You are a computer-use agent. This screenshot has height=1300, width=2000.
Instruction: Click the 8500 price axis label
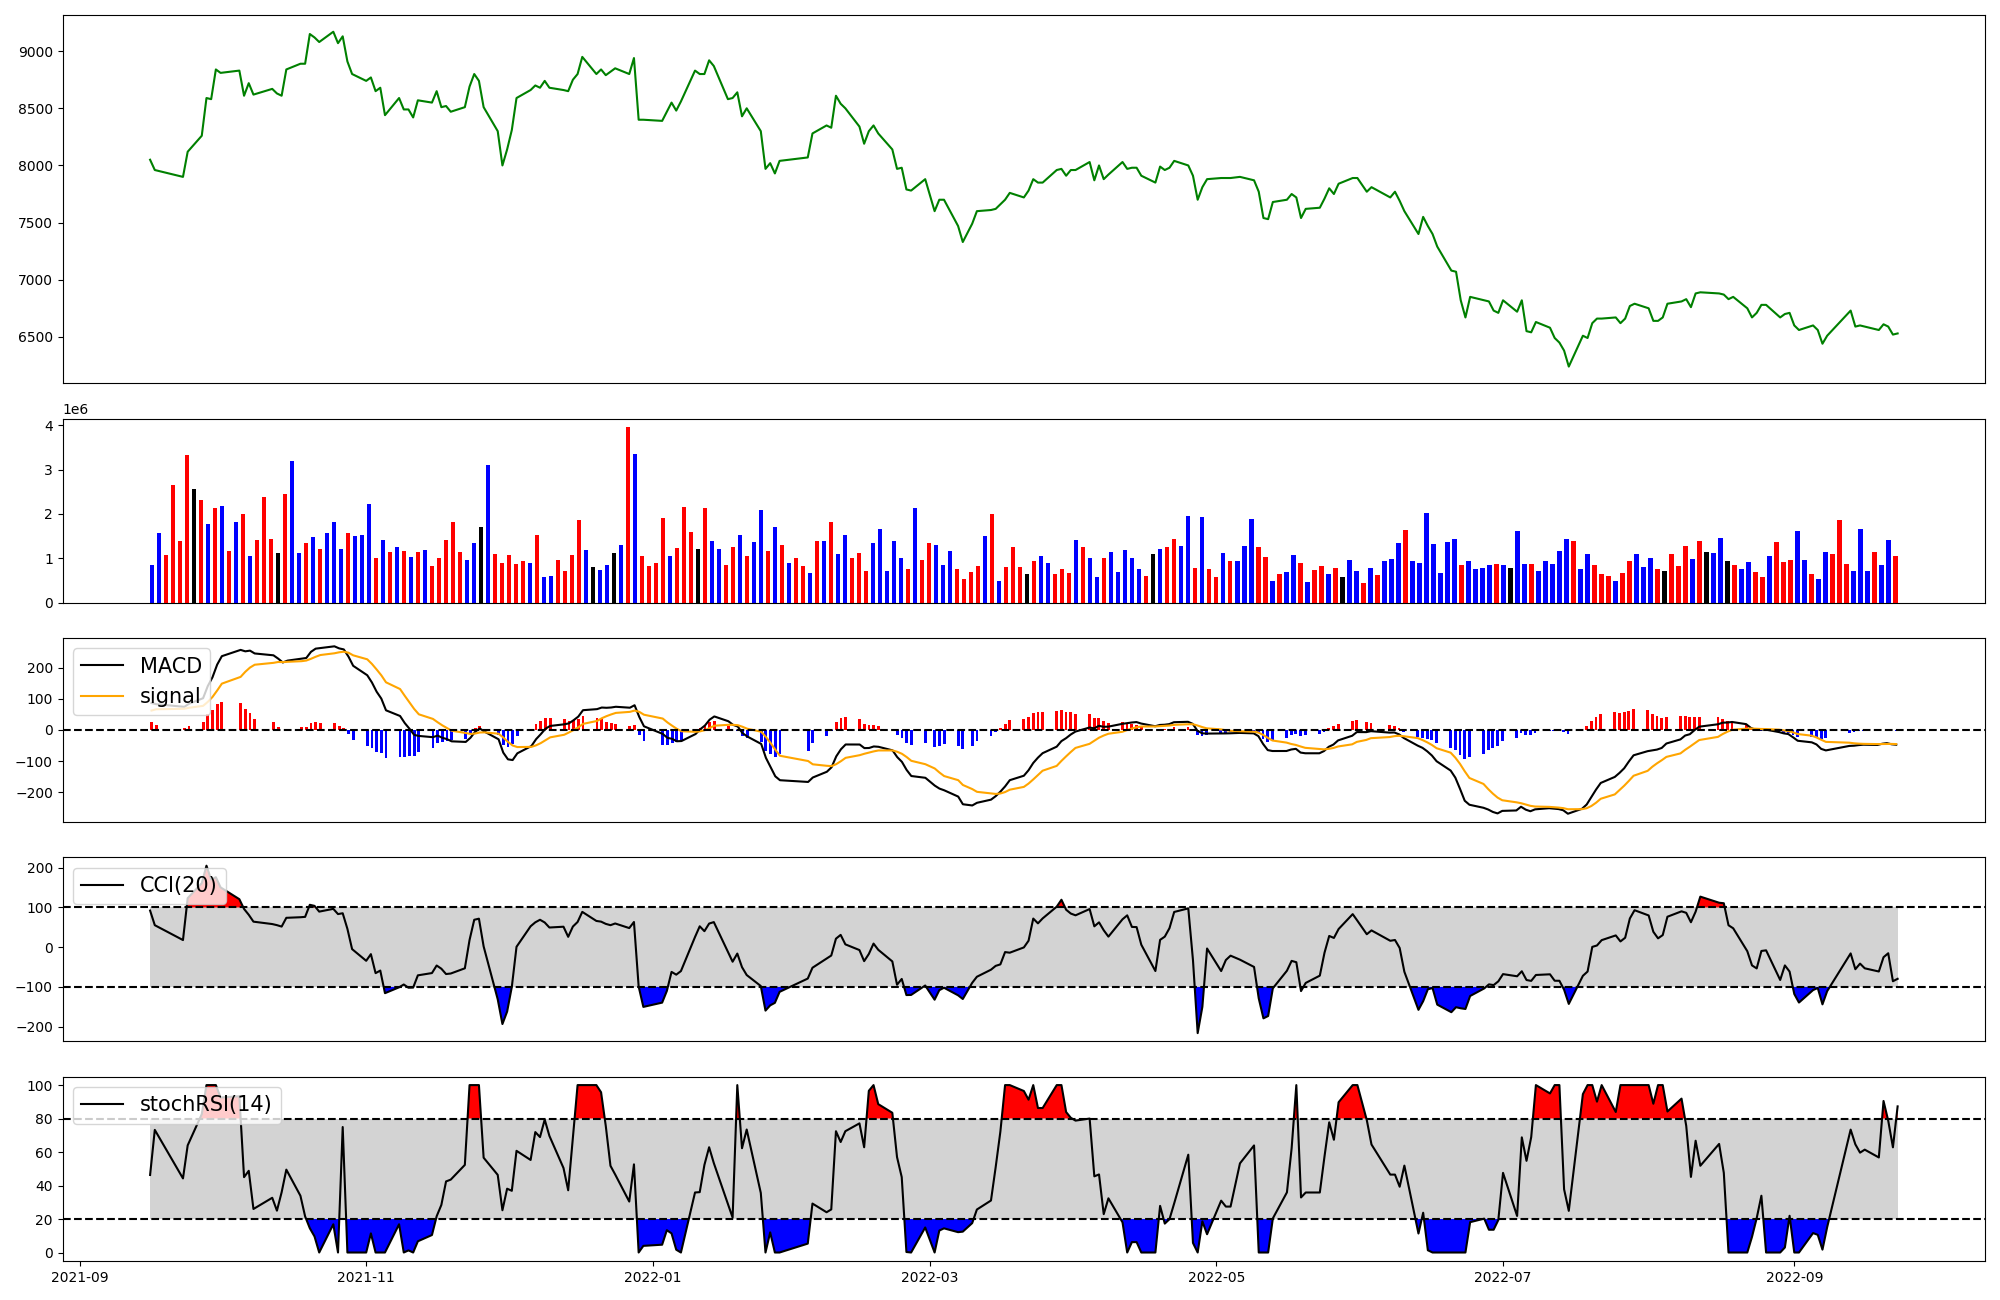[36, 109]
